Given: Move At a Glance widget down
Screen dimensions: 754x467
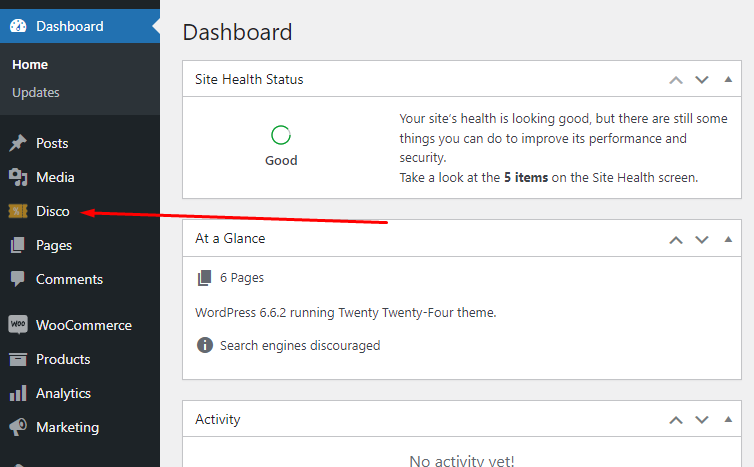Looking at the screenshot, I should point(702,240).
